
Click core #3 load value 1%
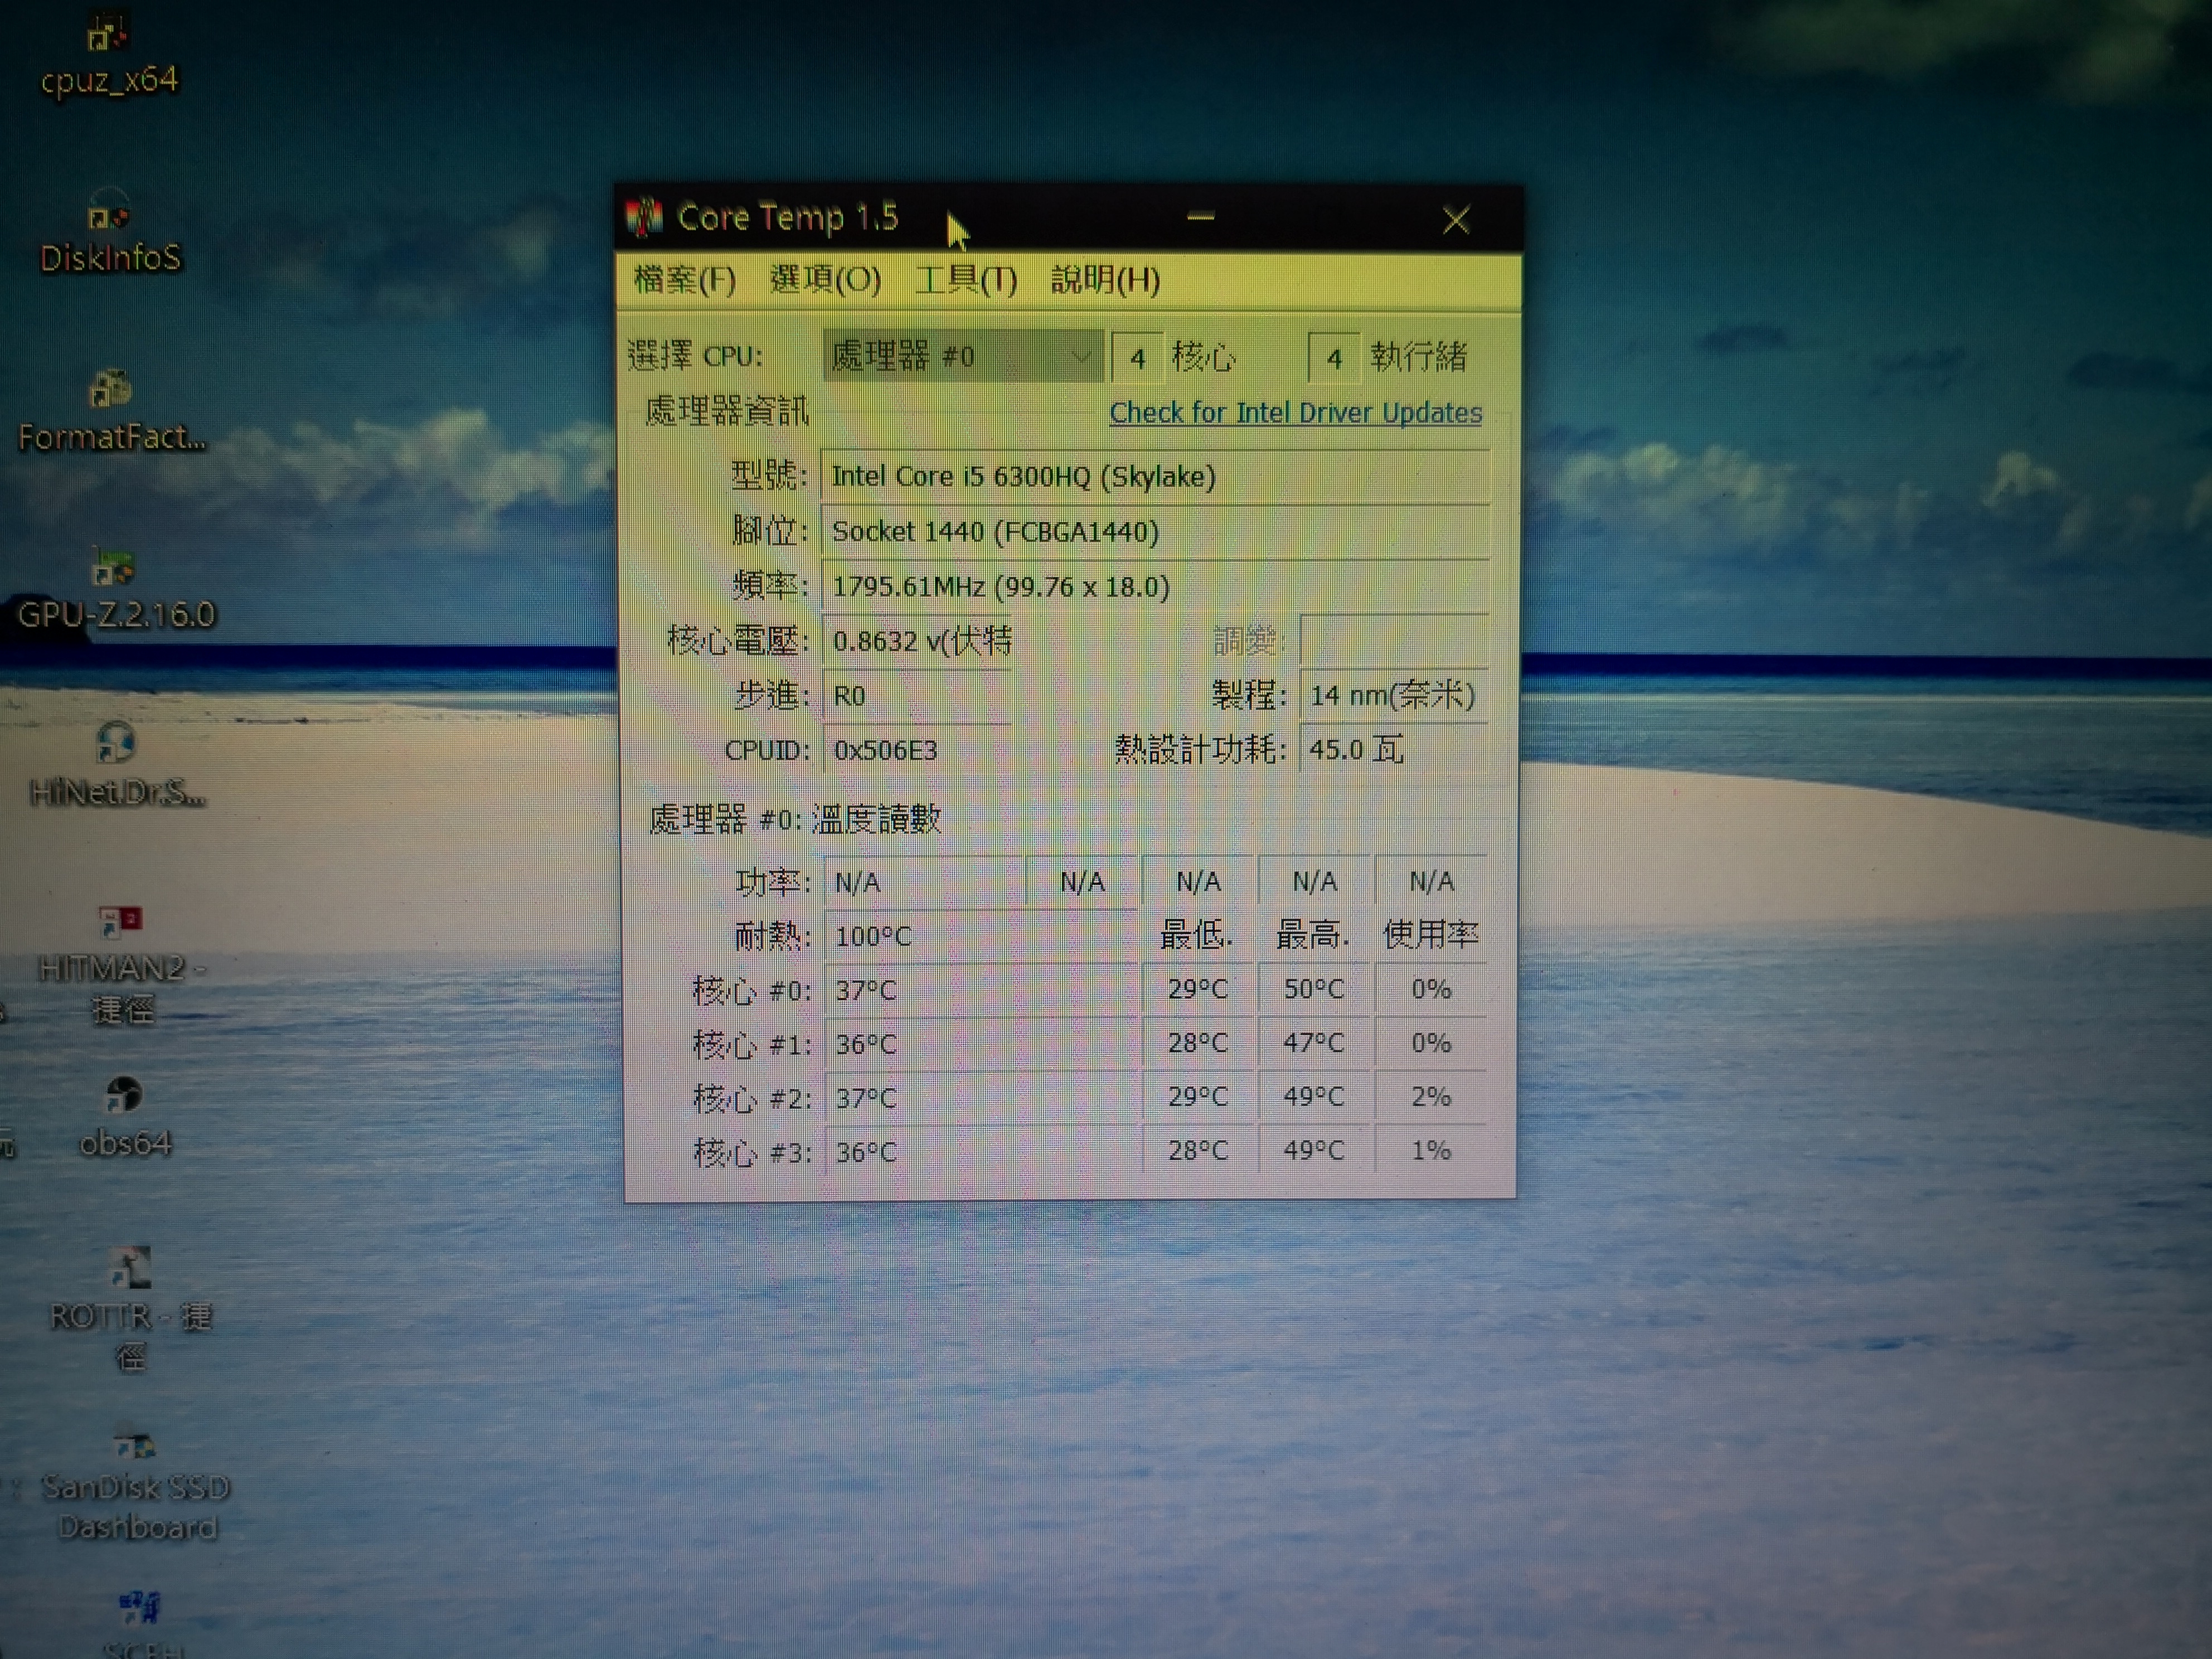click(x=1431, y=1151)
